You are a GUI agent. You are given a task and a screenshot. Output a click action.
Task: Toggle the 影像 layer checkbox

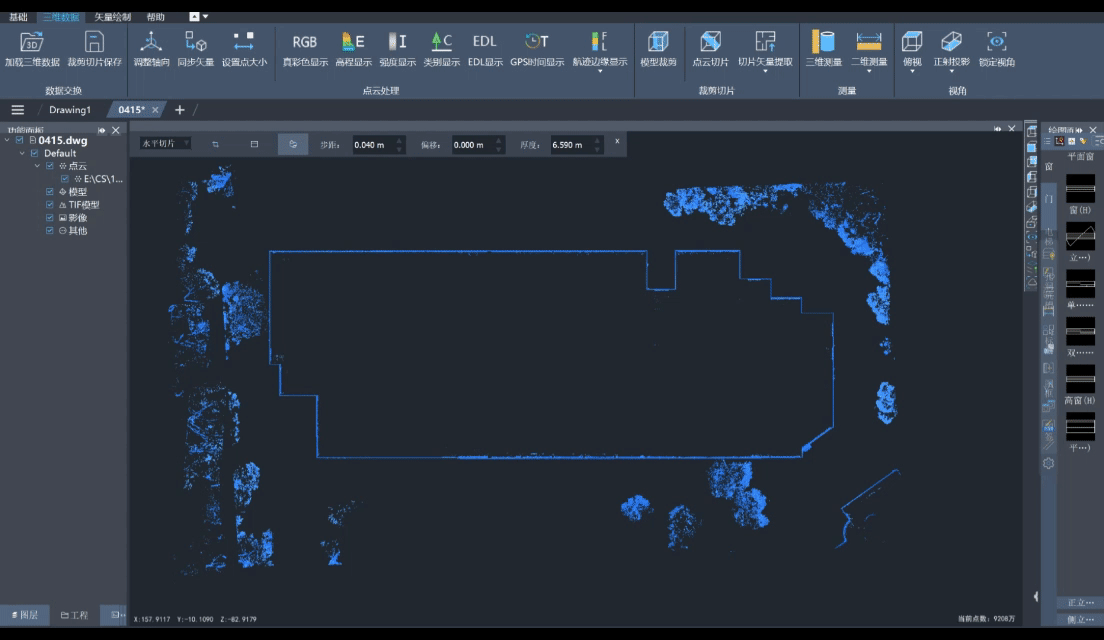pos(50,218)
